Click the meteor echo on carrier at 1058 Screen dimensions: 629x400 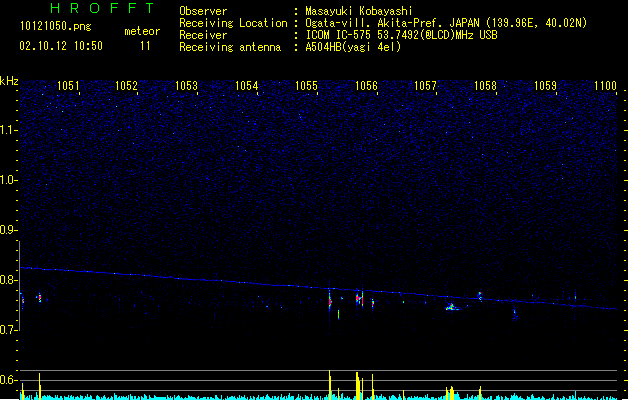tap(480, 296)
